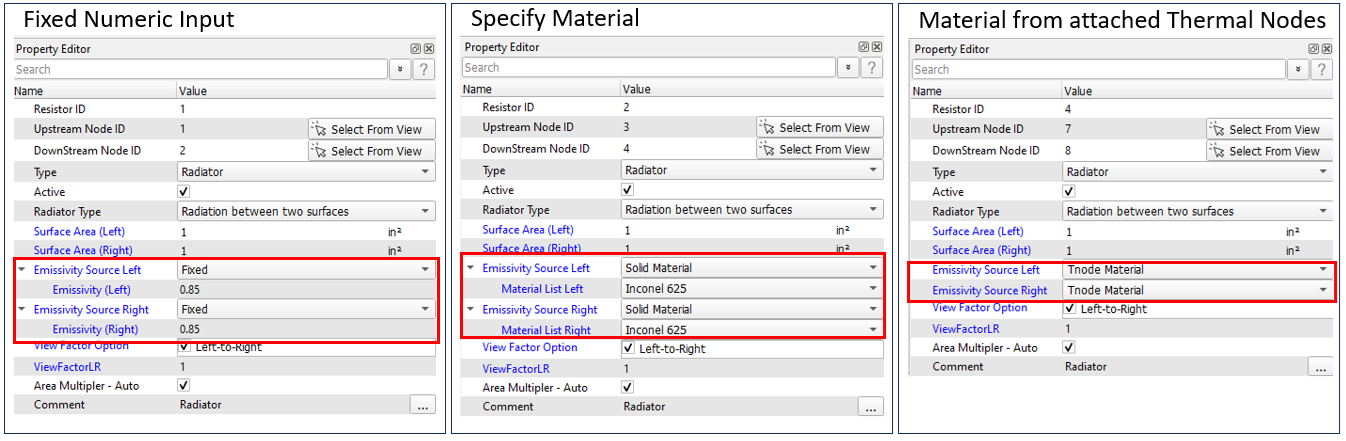Open search options arrow in Thermal Nodes panel
This screenshot has width=1346, height=441.
click(1298, 69)
